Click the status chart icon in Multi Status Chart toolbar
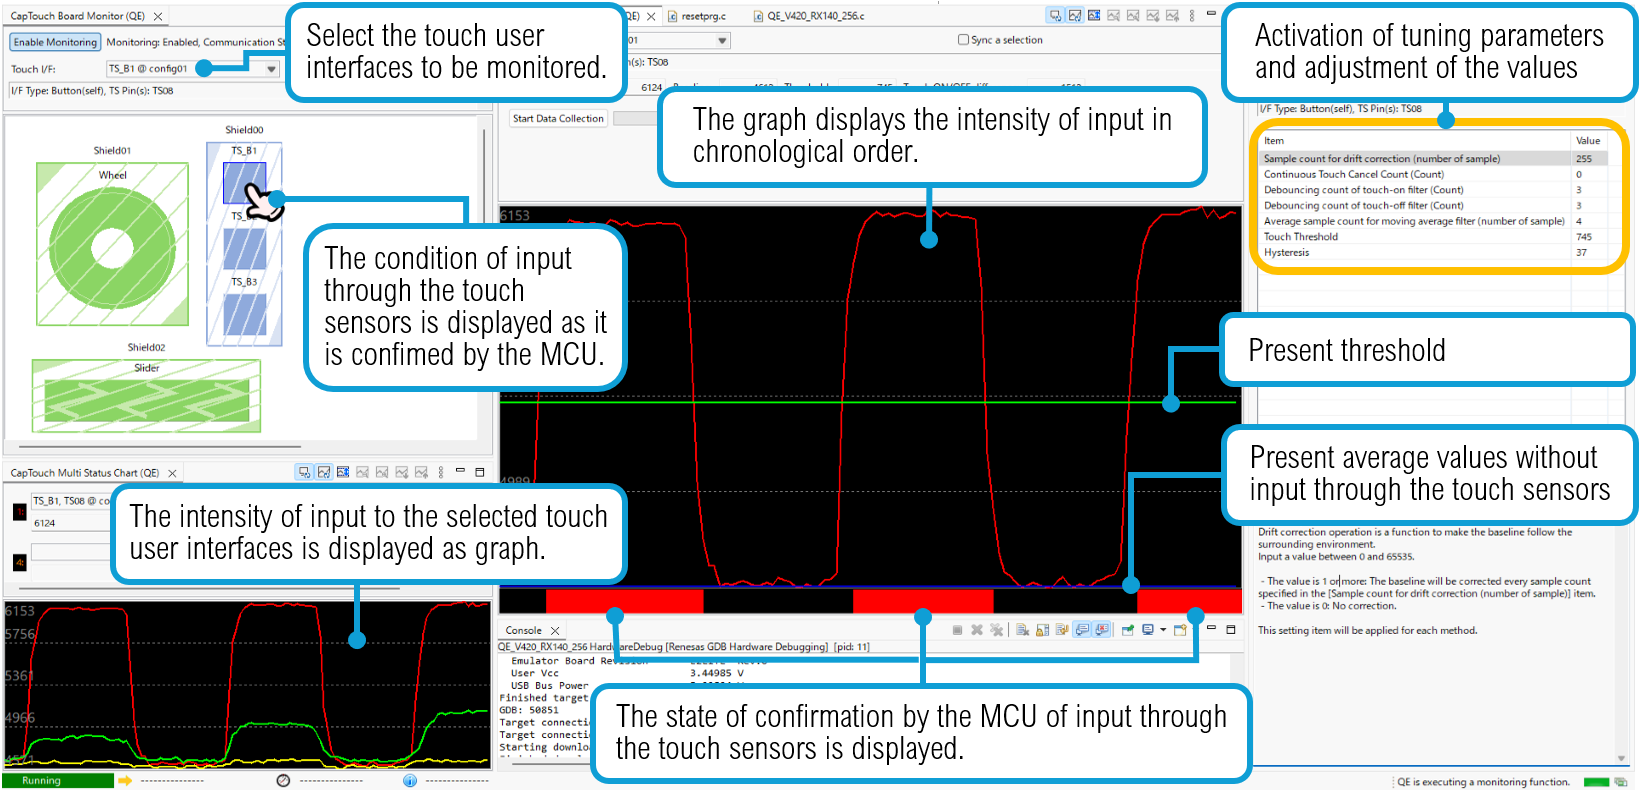The width and height of the screenshot is (1641, 790). (324, 472)
